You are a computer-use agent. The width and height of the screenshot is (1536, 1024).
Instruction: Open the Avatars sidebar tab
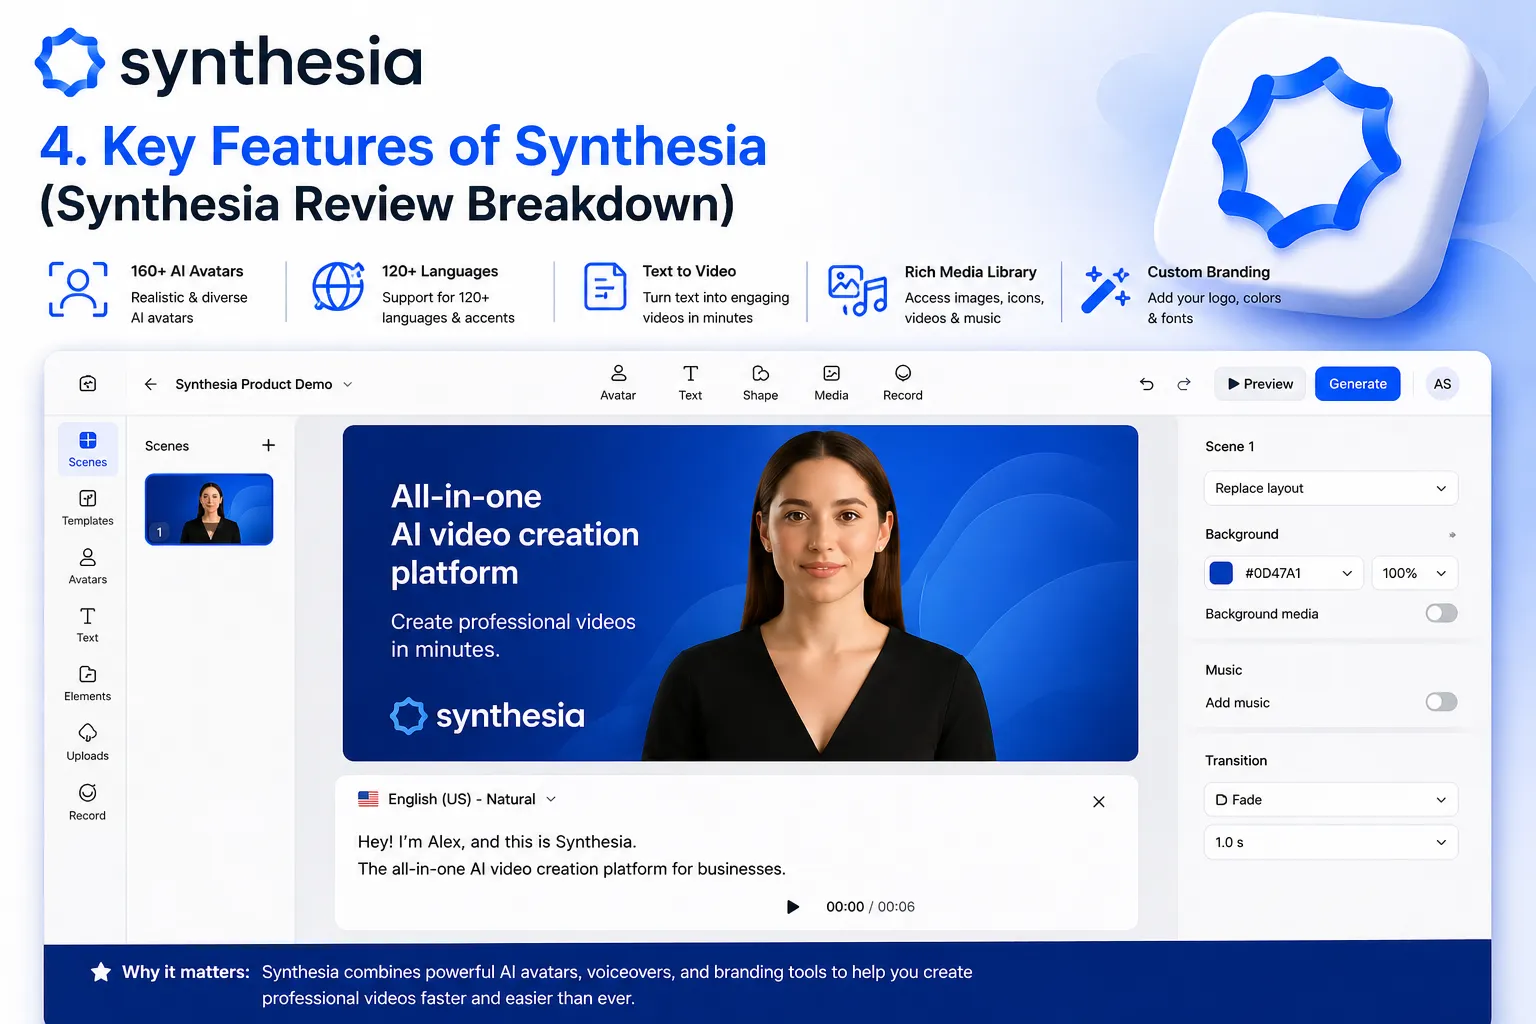tap(88, 566)
